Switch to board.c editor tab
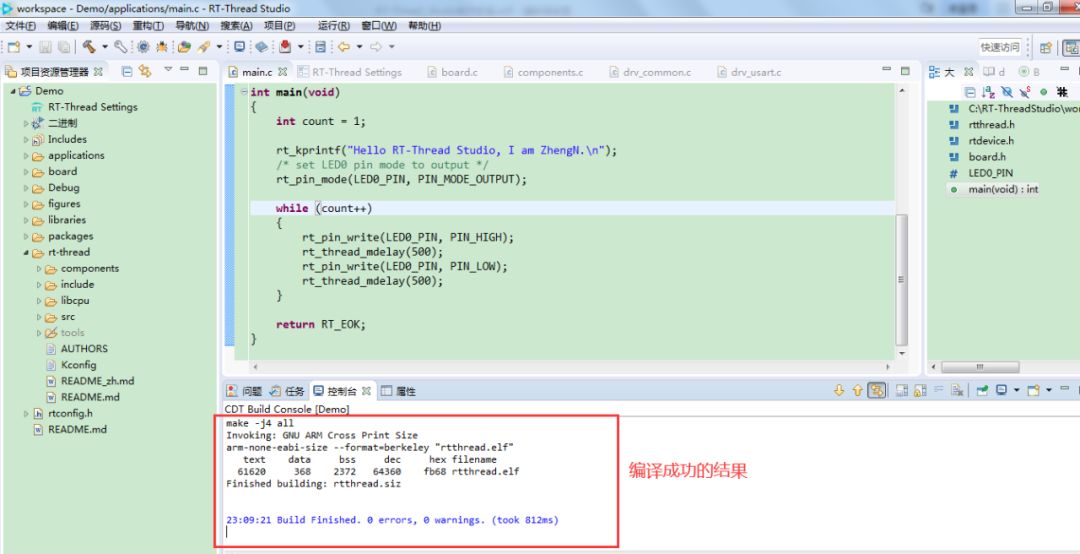Viewport: 1080px width, 554px height. pos(453,72)
